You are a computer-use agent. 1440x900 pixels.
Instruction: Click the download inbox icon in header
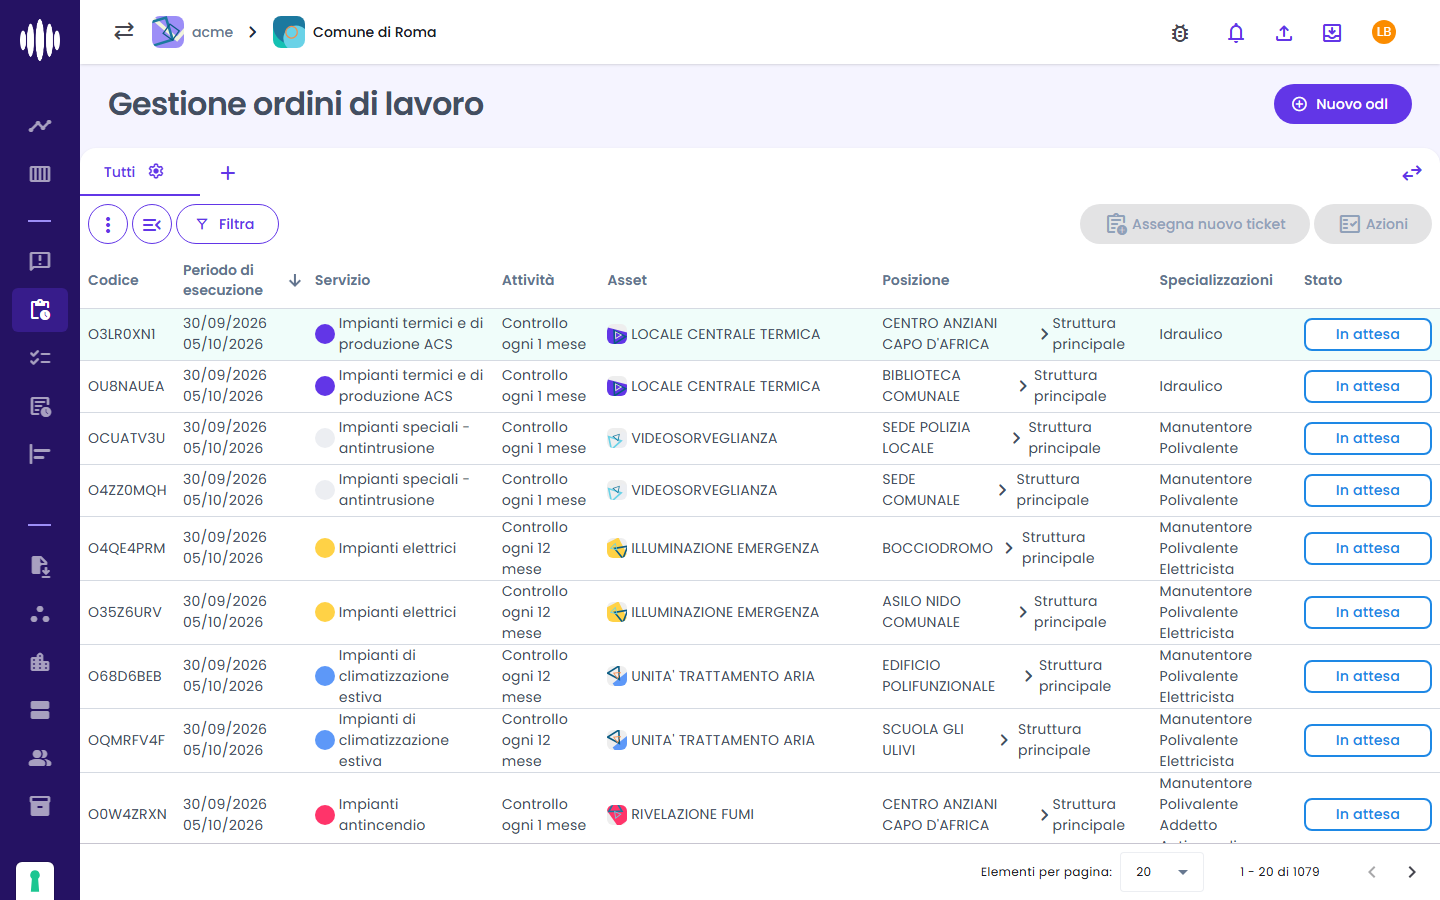[x=1332, y=33]
